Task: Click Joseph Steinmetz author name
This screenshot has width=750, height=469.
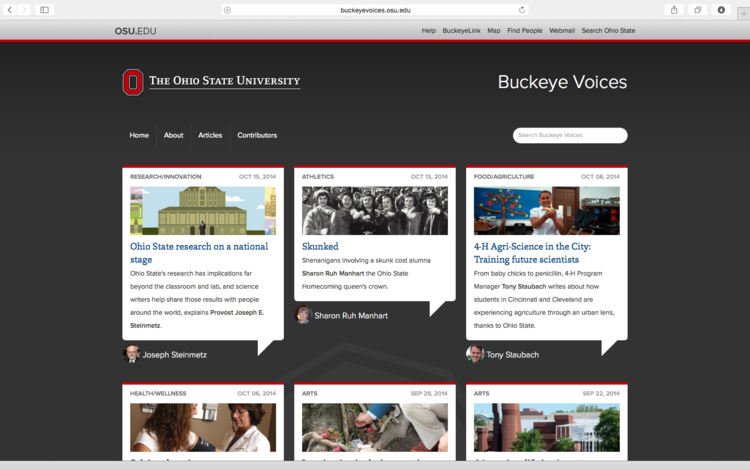Action: tap(175, 355)
